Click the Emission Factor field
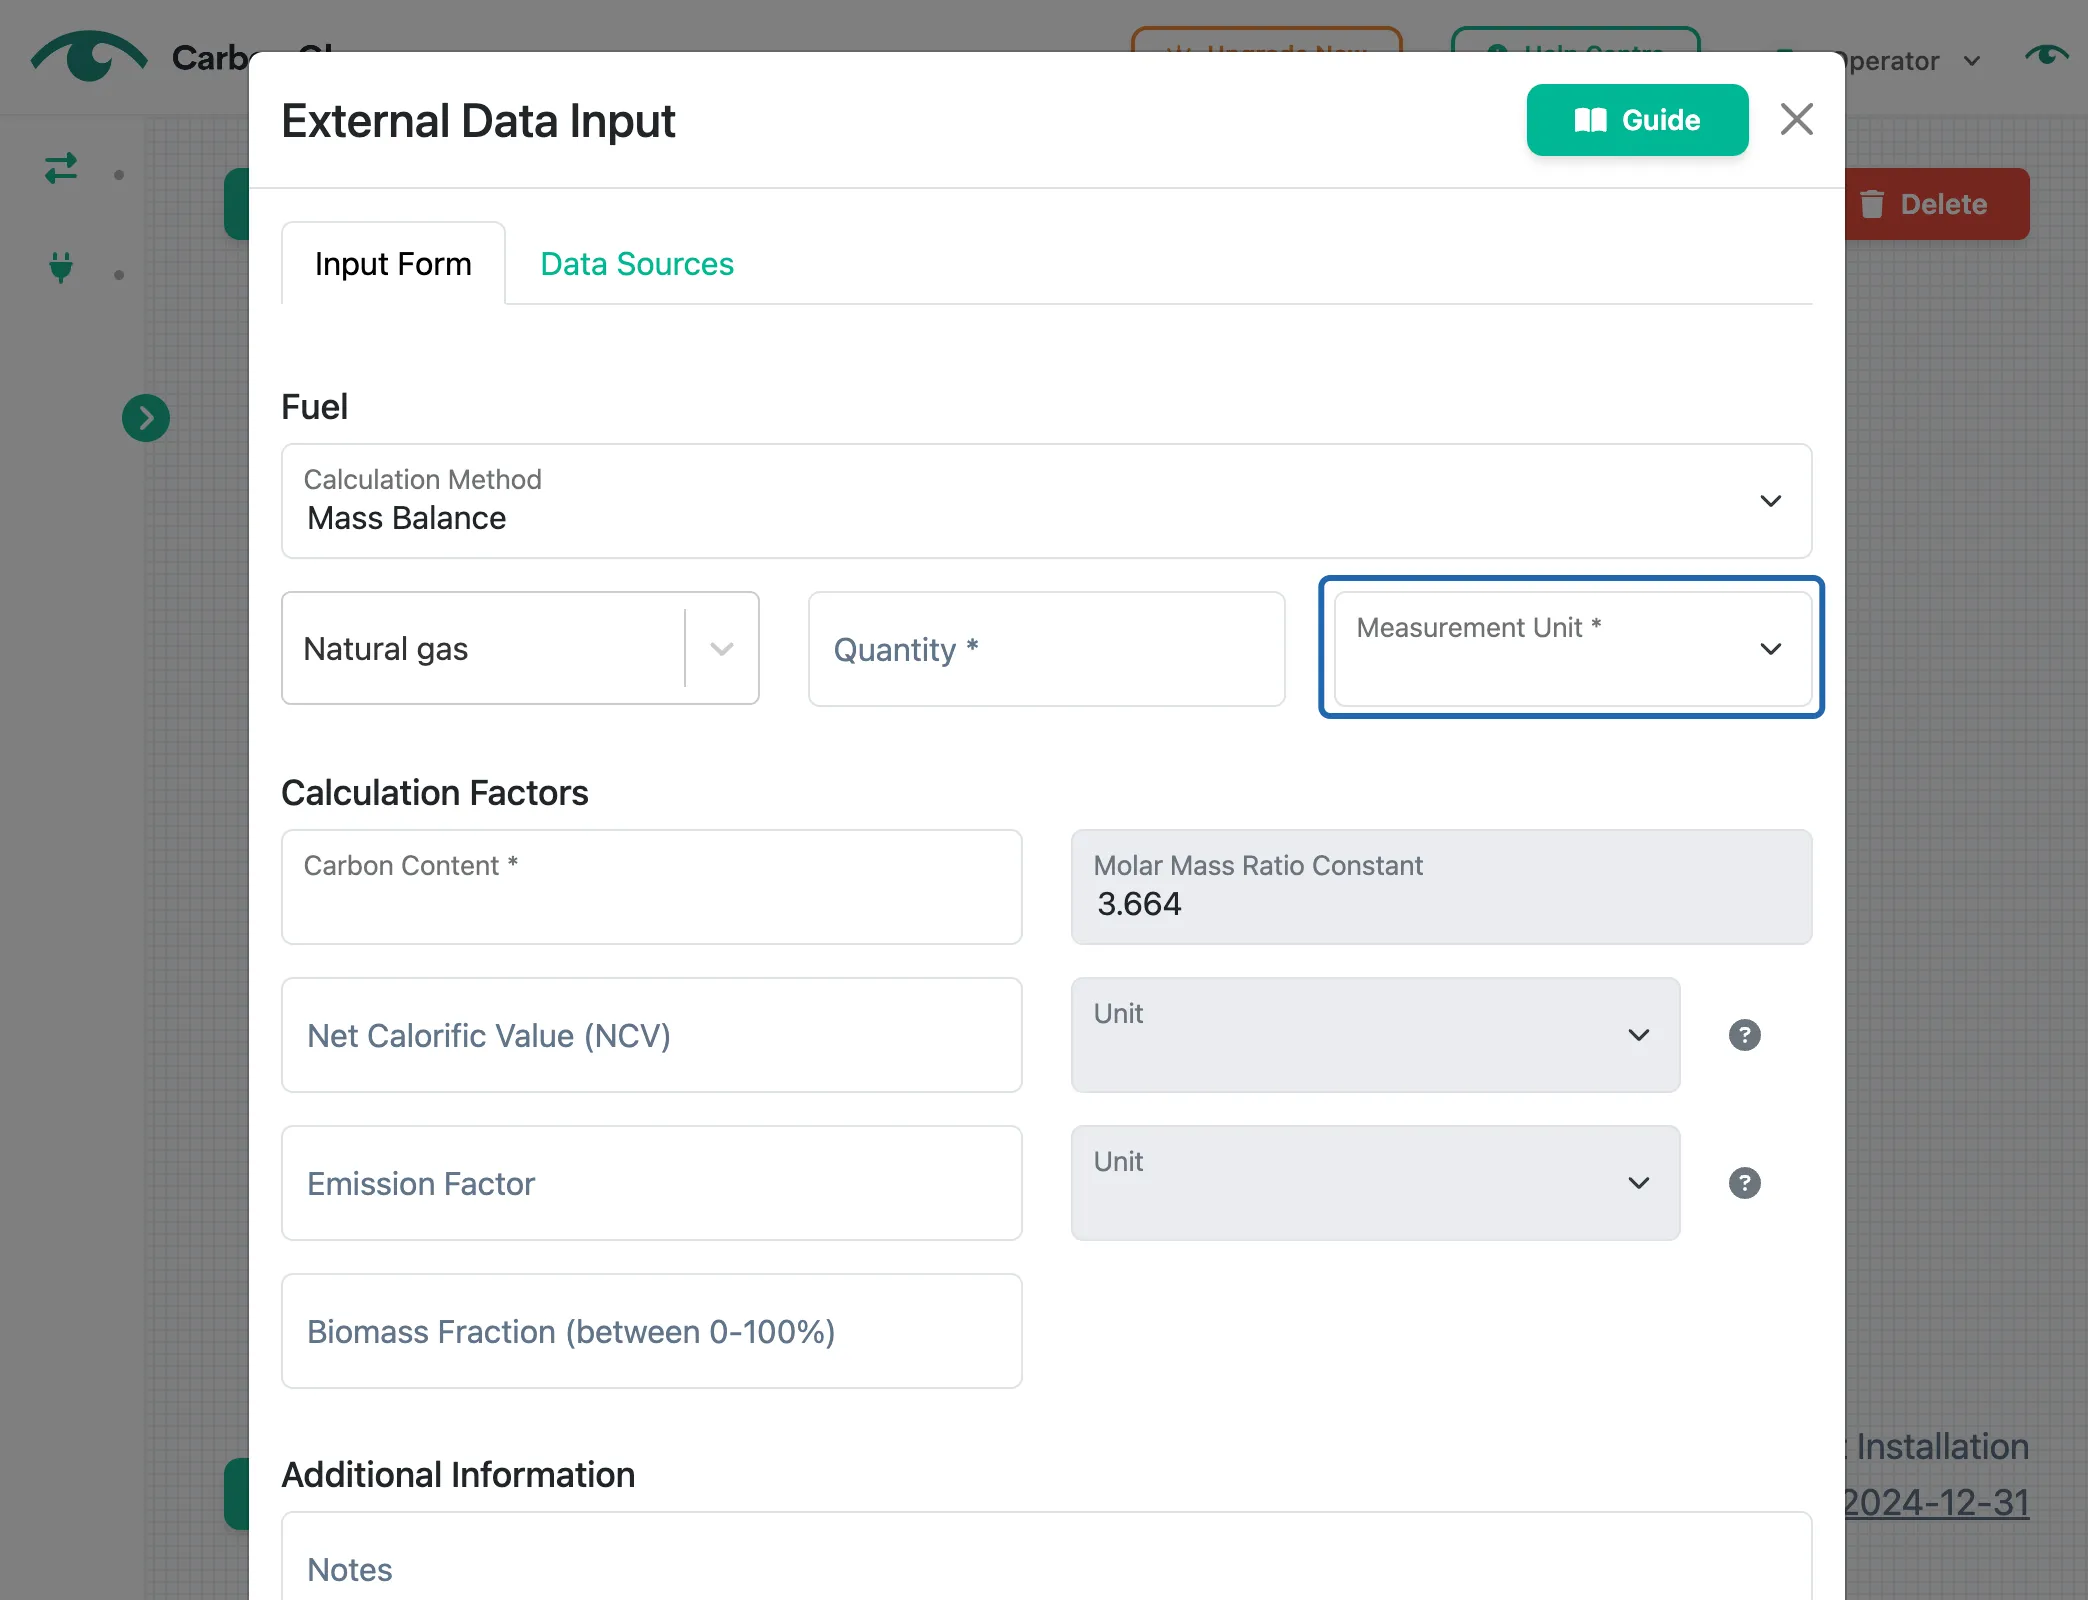Viewport: 2088px width, 1600px height. tap(651, 1183)
